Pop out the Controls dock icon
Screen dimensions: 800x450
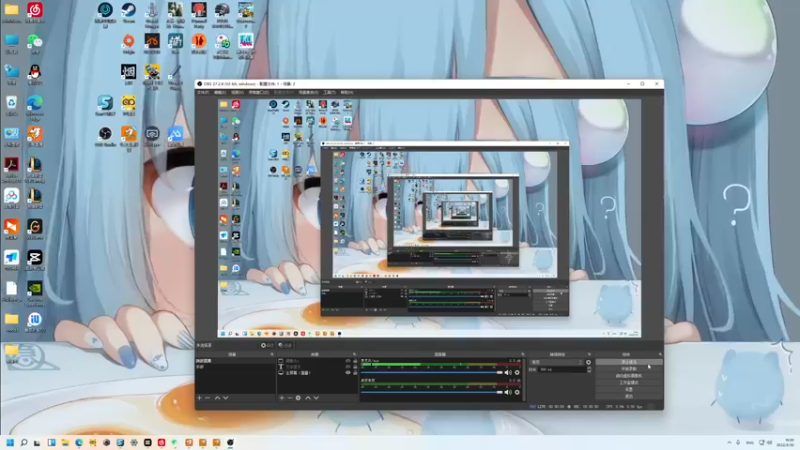(x=660, y=354)
